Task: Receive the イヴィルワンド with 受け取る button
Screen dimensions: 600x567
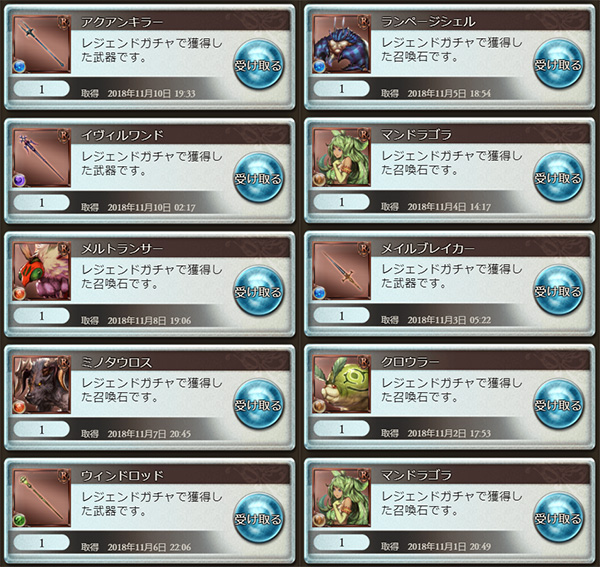Action: [259, 178]
